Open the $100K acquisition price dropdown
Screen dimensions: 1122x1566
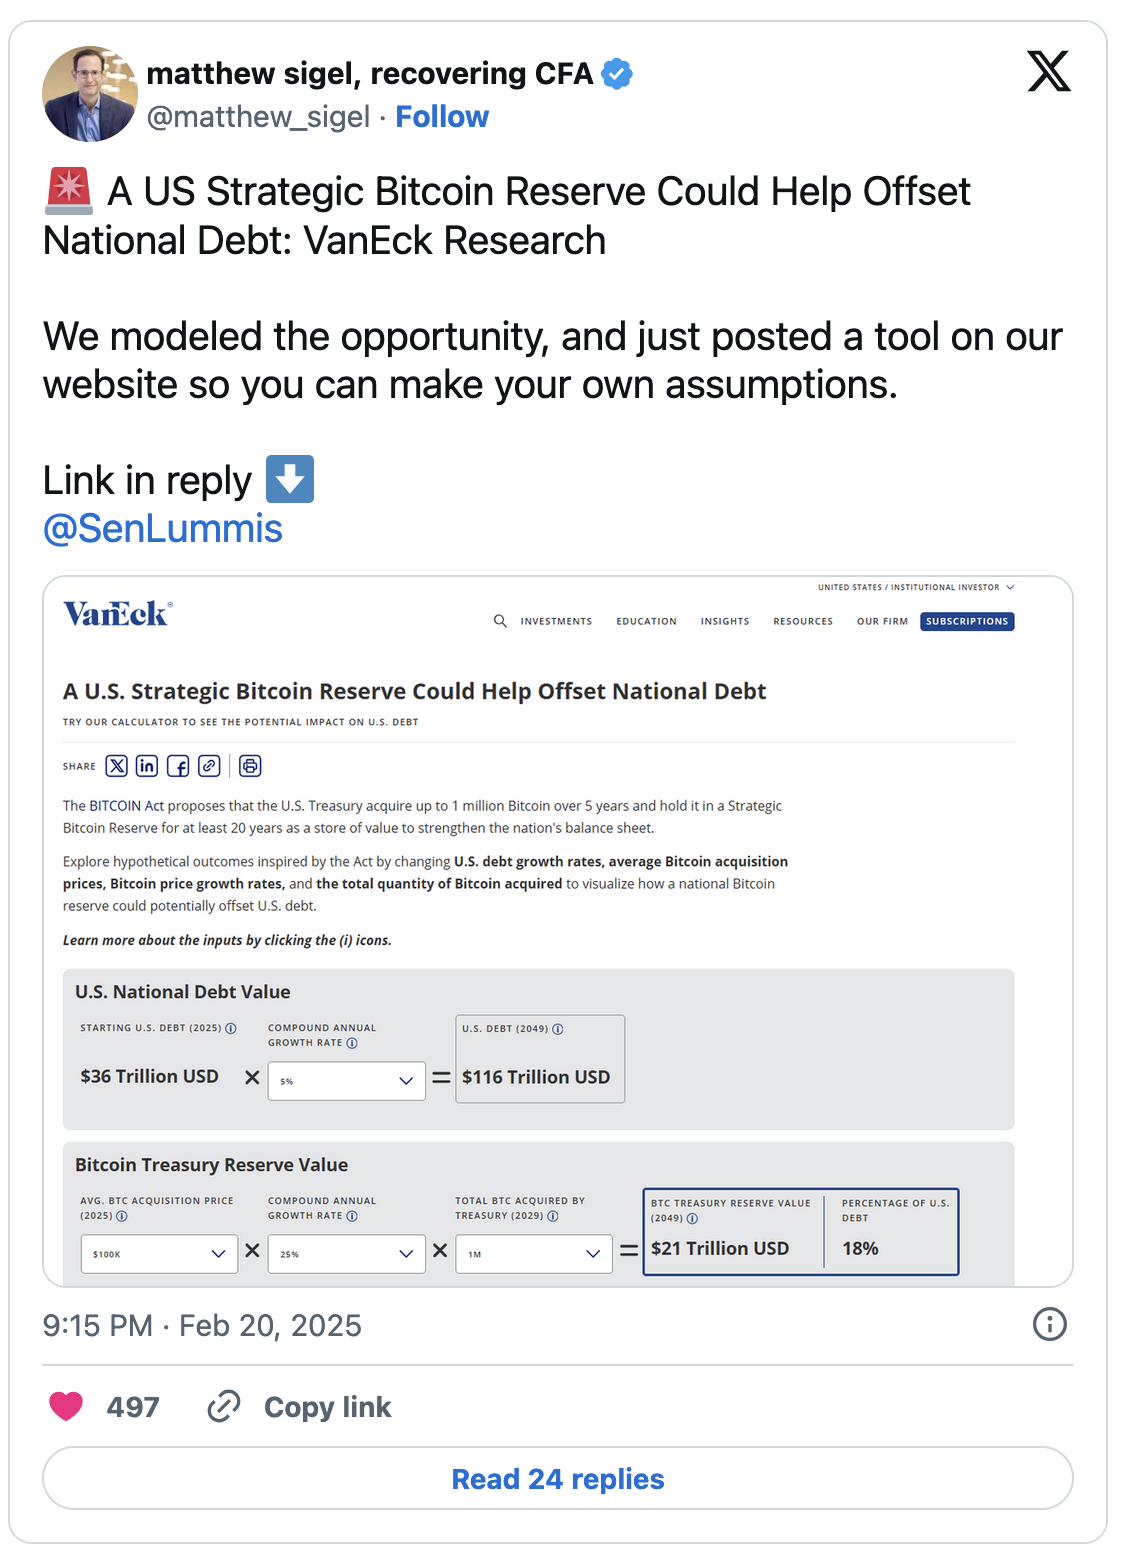pos(159,1254)
